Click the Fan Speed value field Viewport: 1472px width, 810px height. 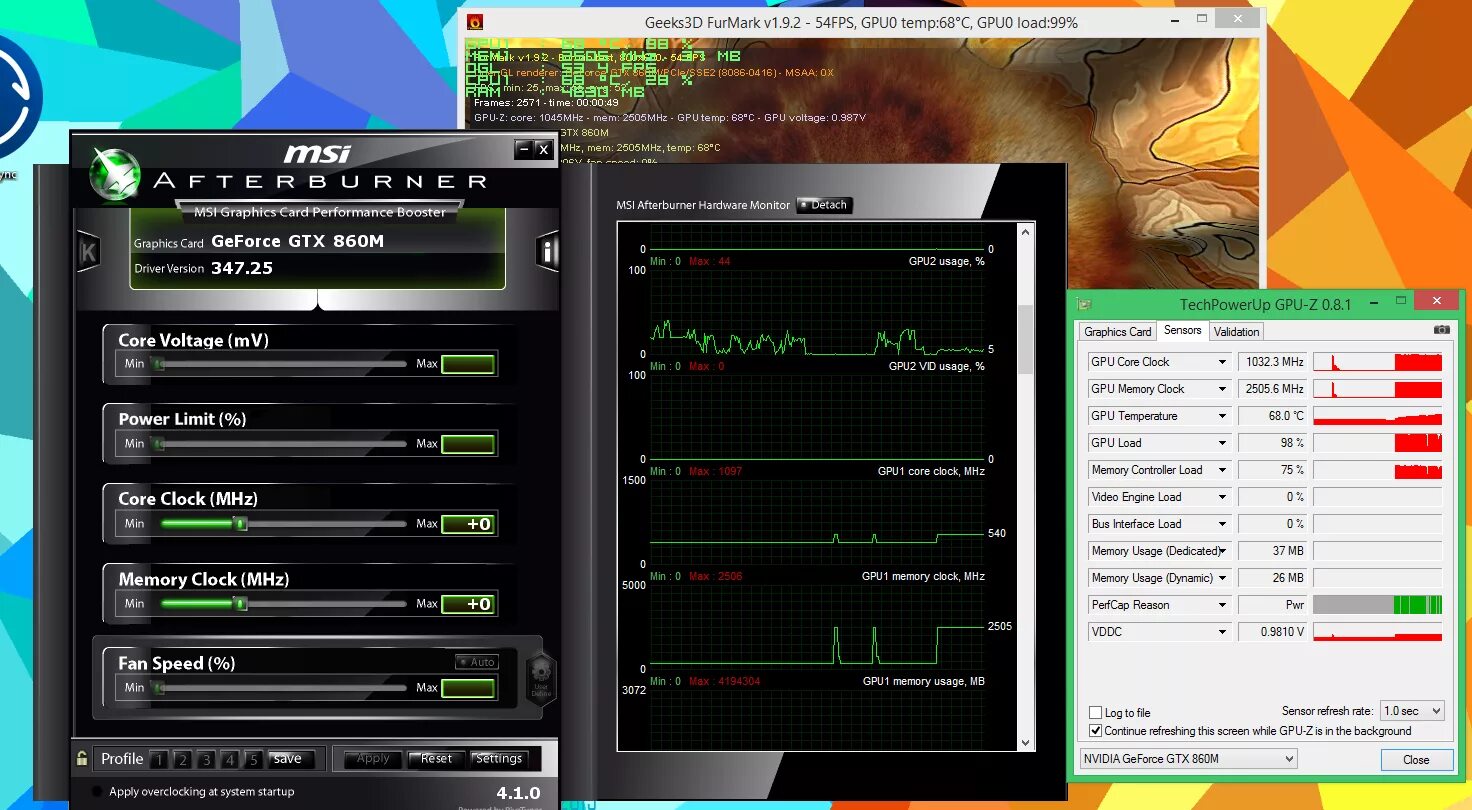point(469,688)
